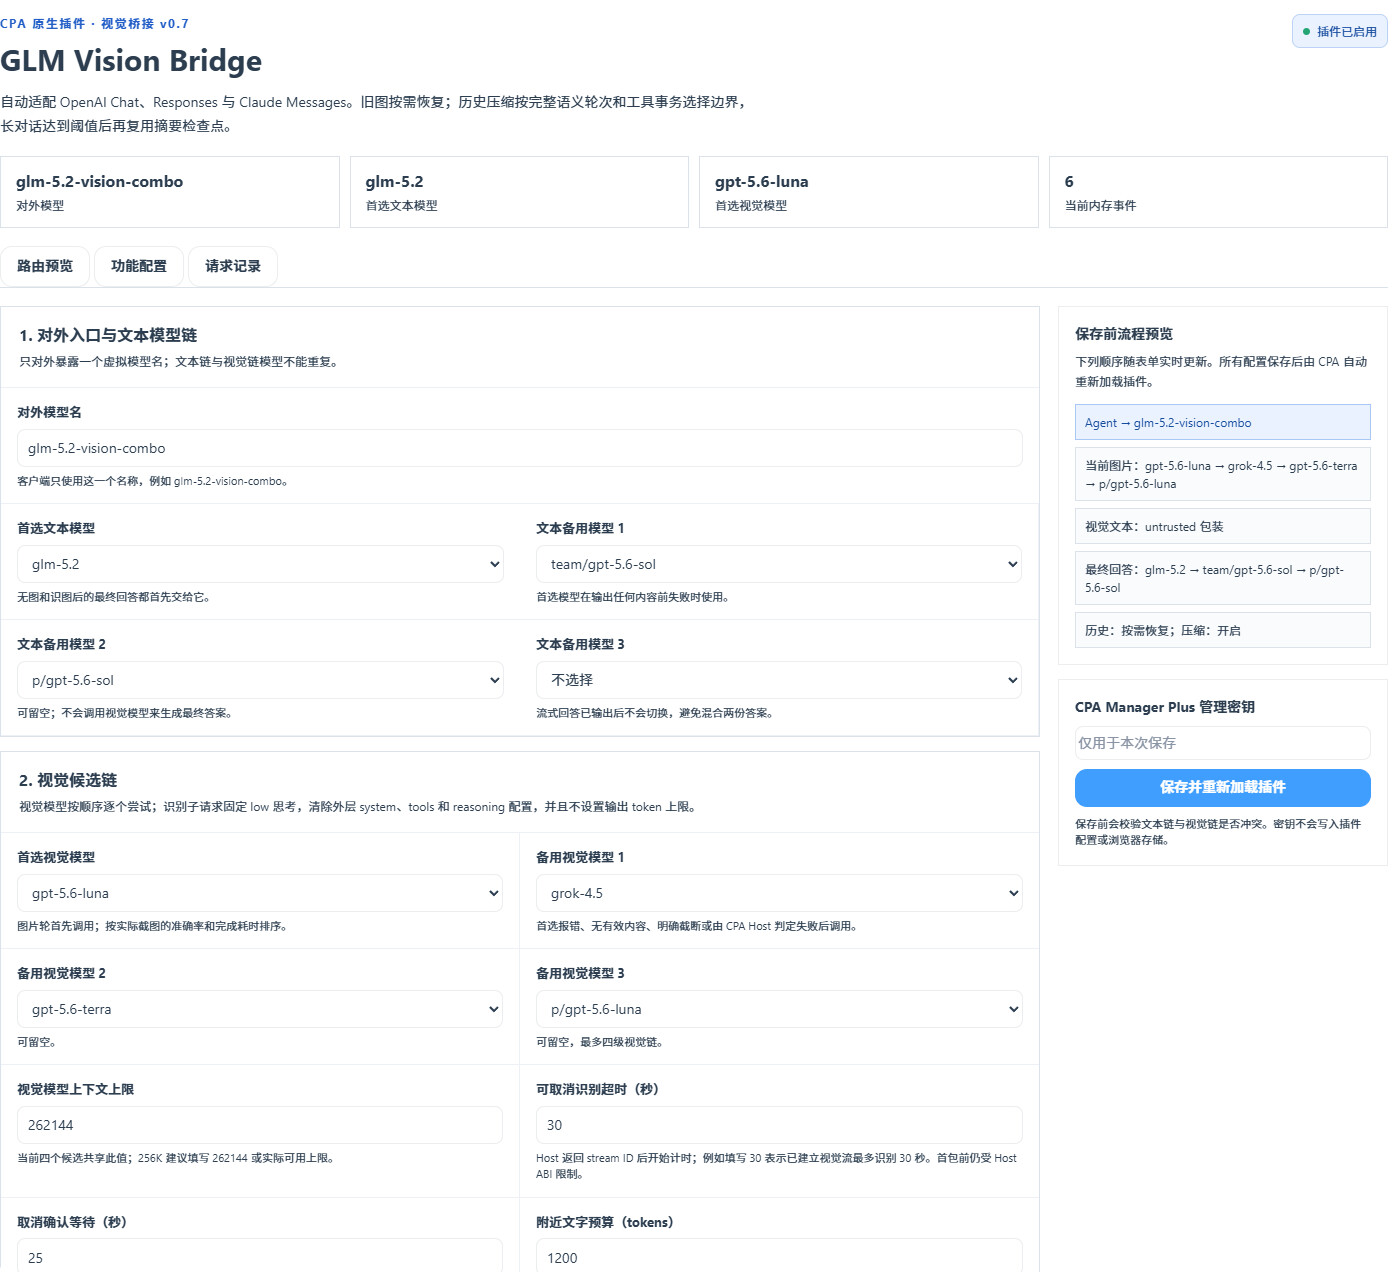Open the 文本备用模型 2 dropdown

coord(260,680)
